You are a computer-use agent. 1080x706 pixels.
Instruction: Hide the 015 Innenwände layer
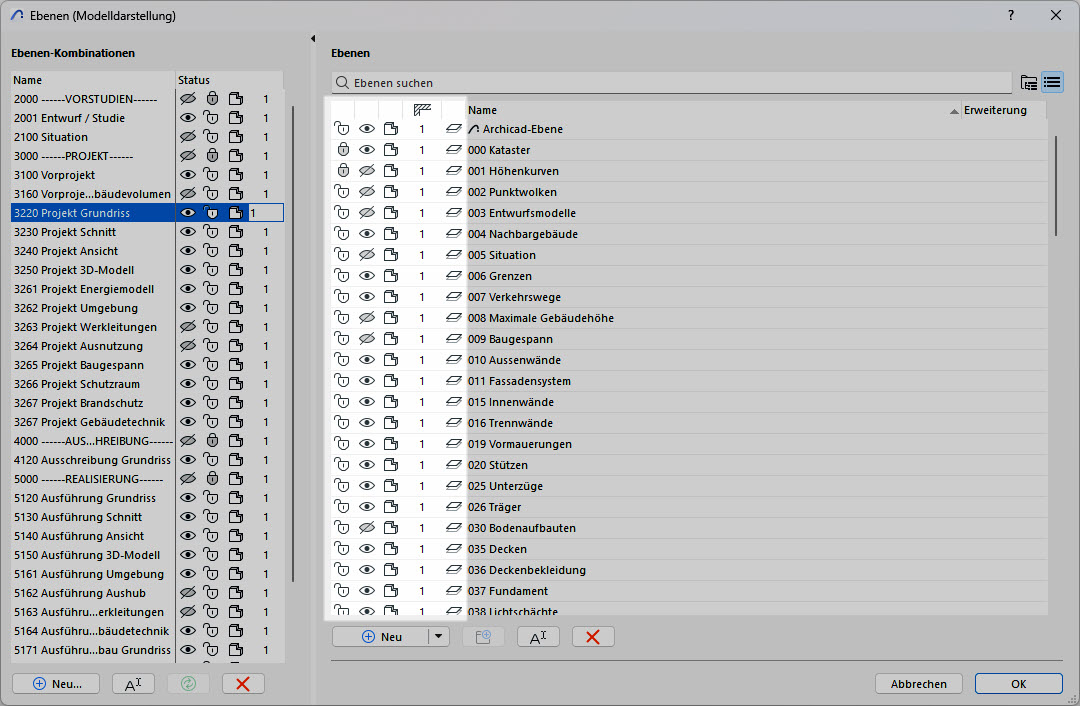(x=367, y=402)
